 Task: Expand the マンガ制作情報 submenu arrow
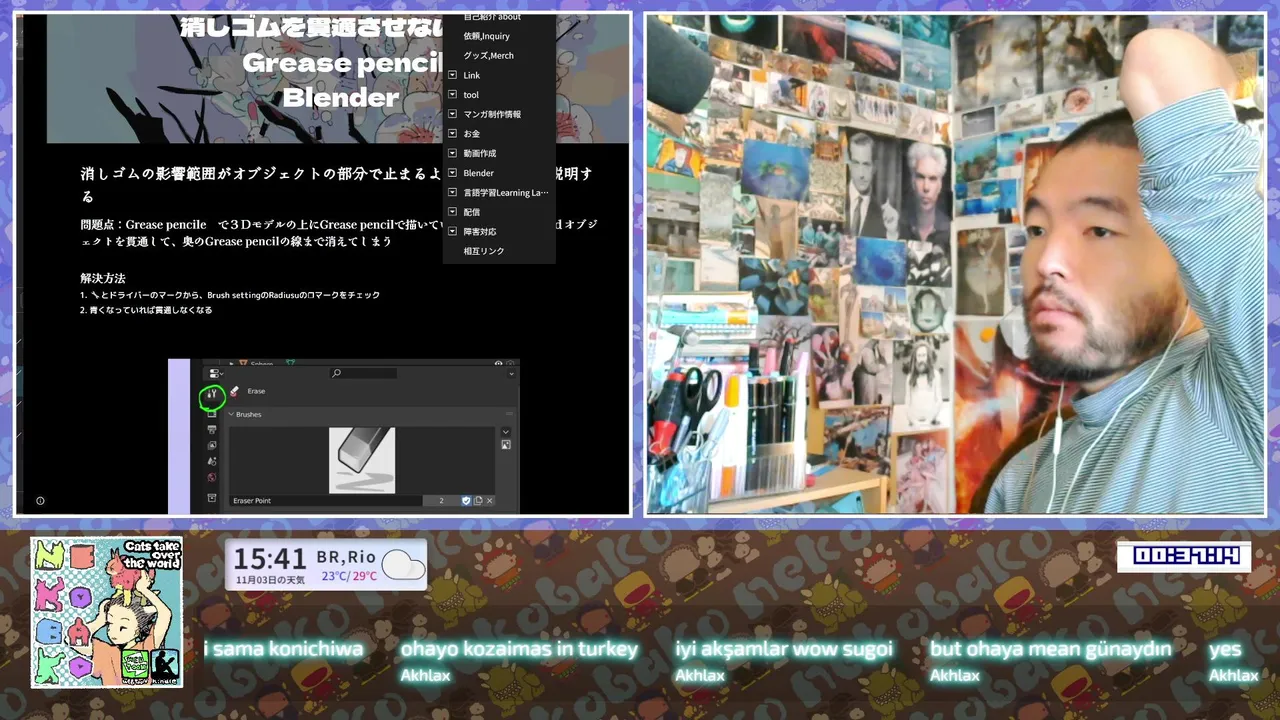[x=452, y=114]
